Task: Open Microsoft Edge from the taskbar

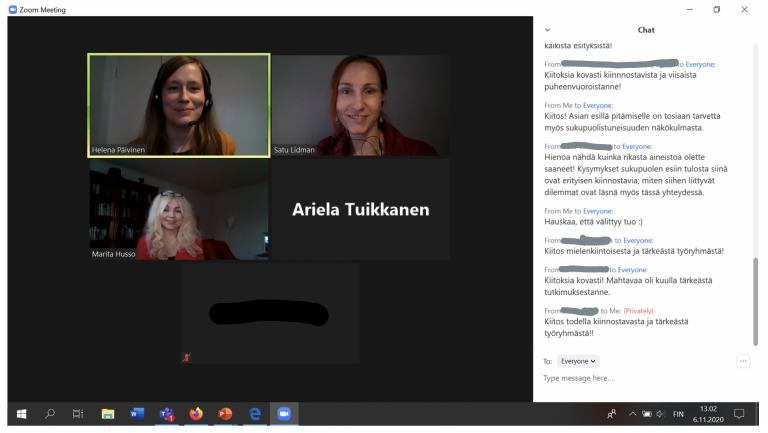Action: pos(255,414)
